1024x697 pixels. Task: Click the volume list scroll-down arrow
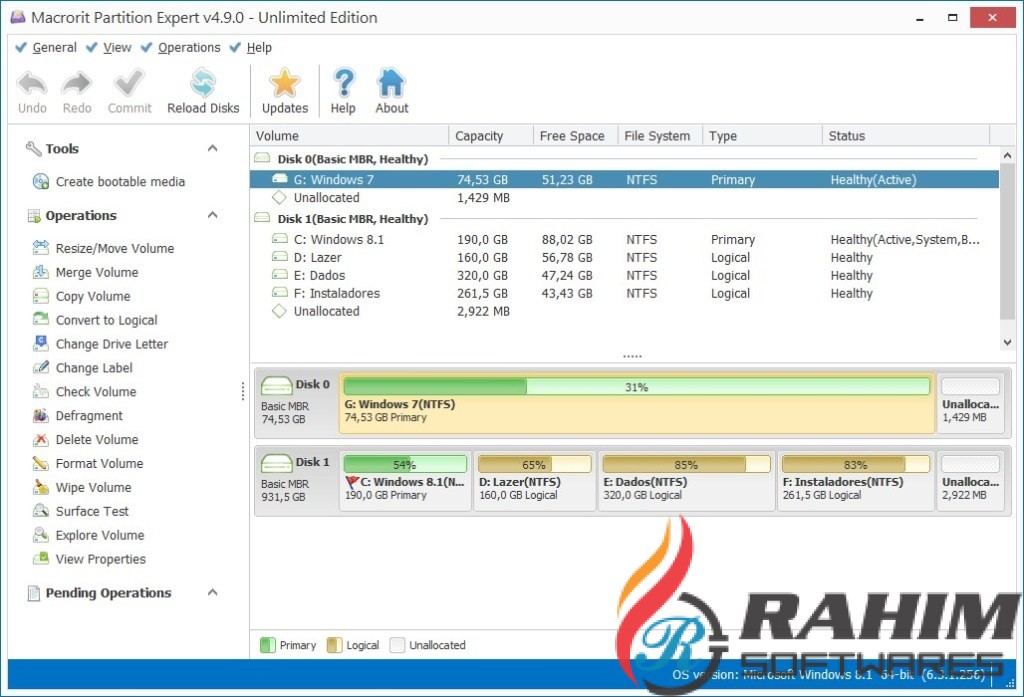pyautogui.click(x=1007, y=342)
